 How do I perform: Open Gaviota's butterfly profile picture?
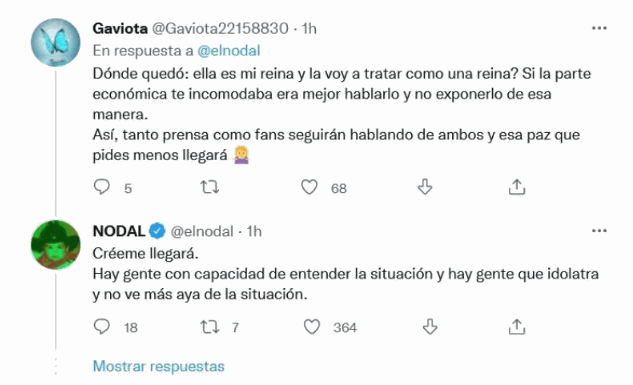[x=56, y=42]
